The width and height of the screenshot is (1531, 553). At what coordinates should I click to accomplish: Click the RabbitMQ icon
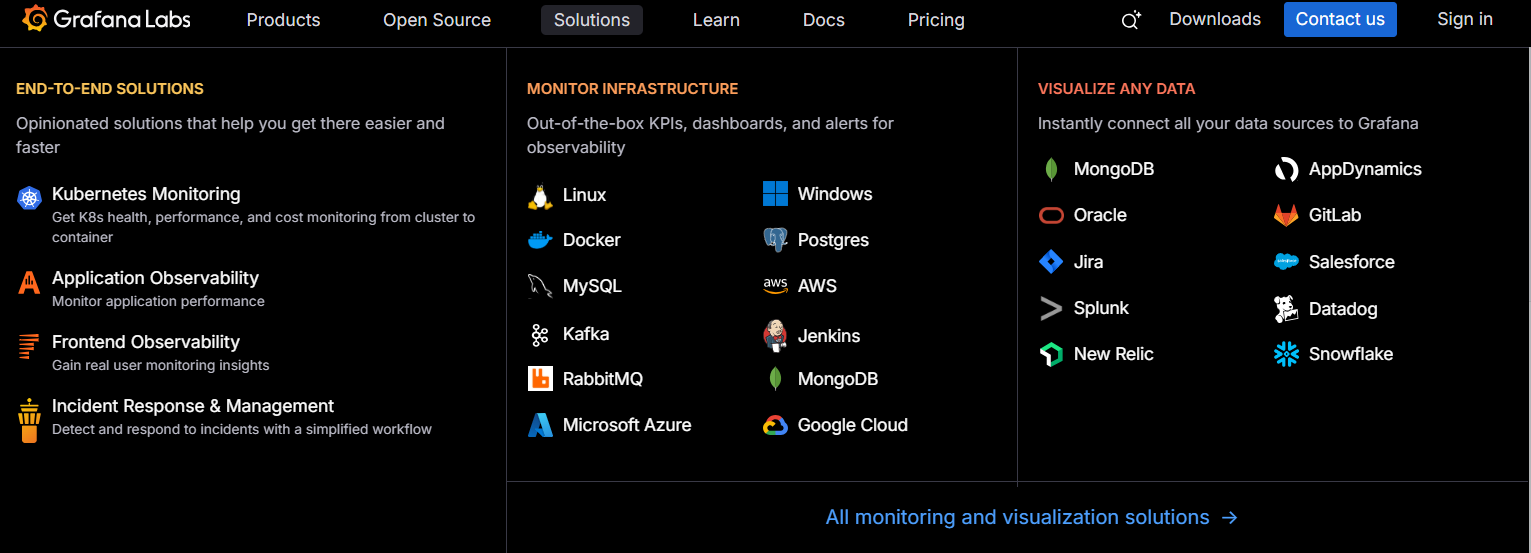[x=540, y=379]
